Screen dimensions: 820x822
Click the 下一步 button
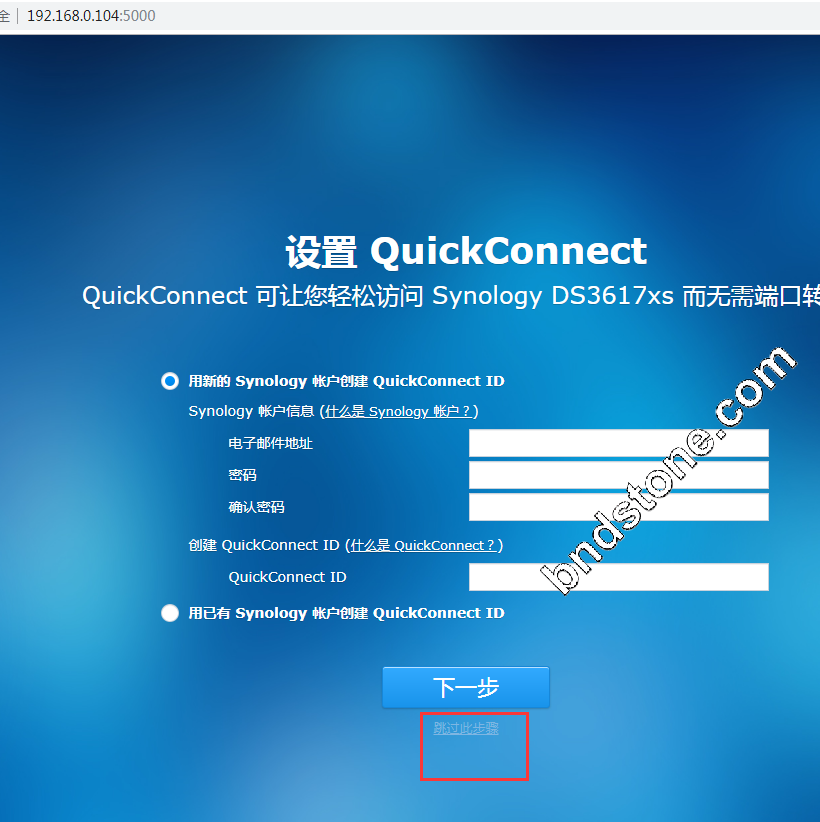click(466, 687)
